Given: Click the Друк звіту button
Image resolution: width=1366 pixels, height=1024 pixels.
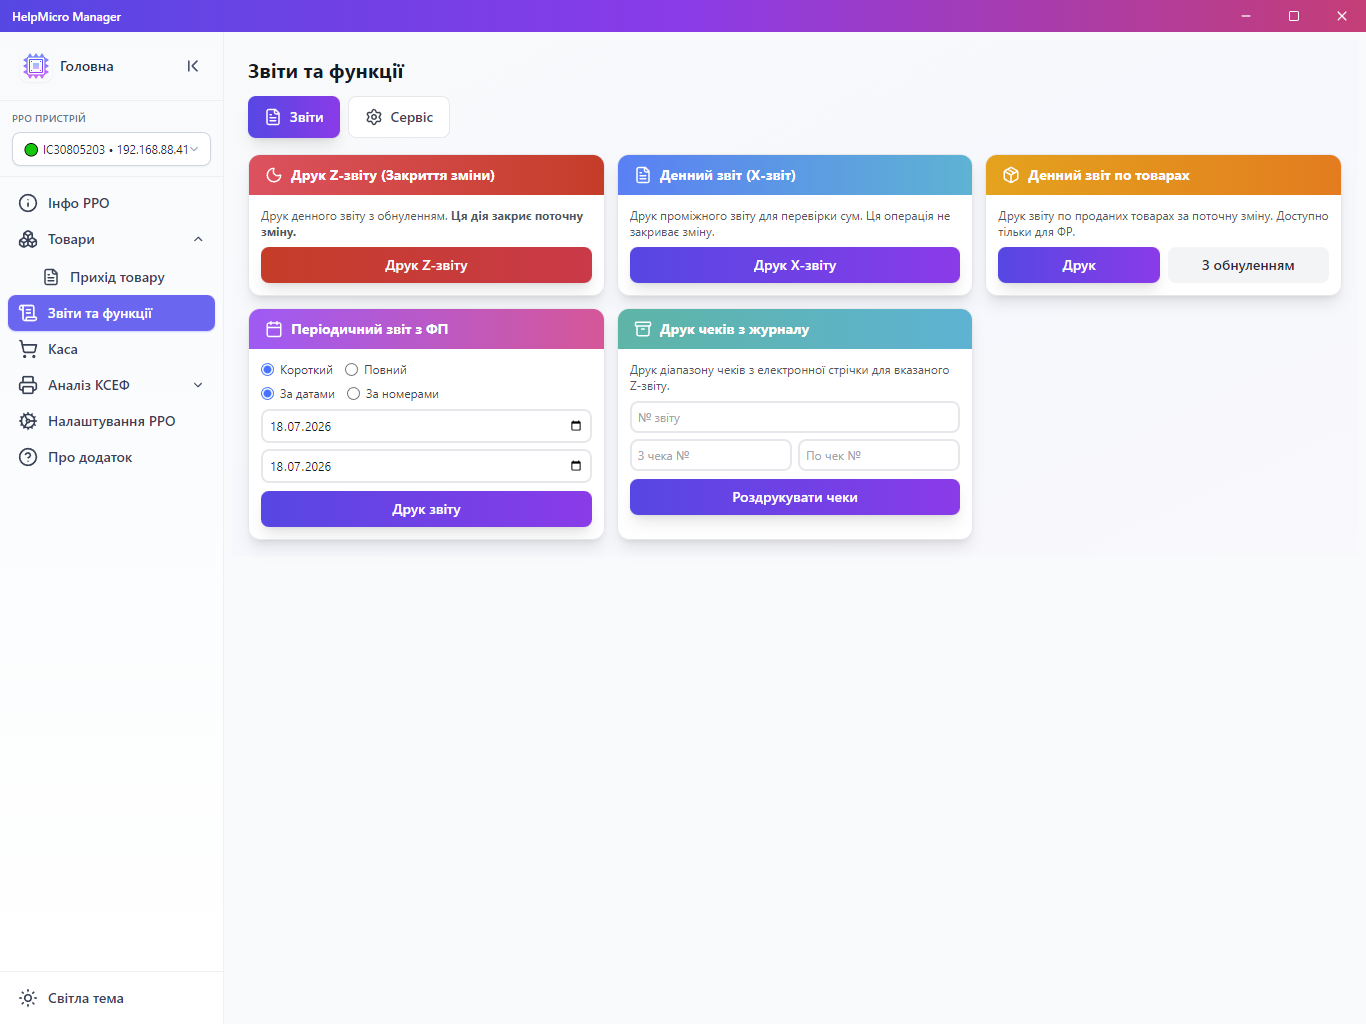Looking at the screenshot, I should tap(426, 509).
